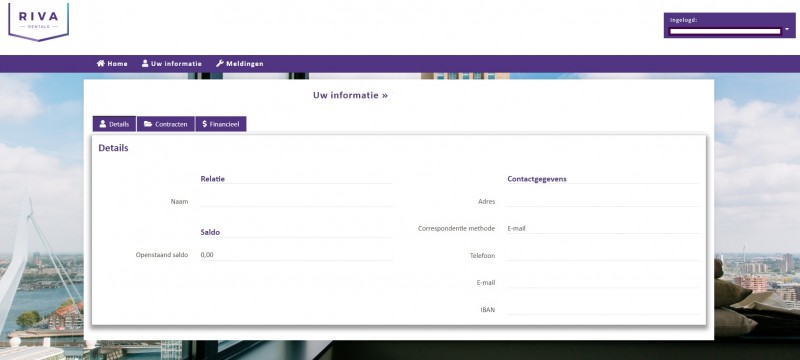This screenshot has height=360, width=800.
Task: Switch to the Contracten tab
Action: pos(166,124)
